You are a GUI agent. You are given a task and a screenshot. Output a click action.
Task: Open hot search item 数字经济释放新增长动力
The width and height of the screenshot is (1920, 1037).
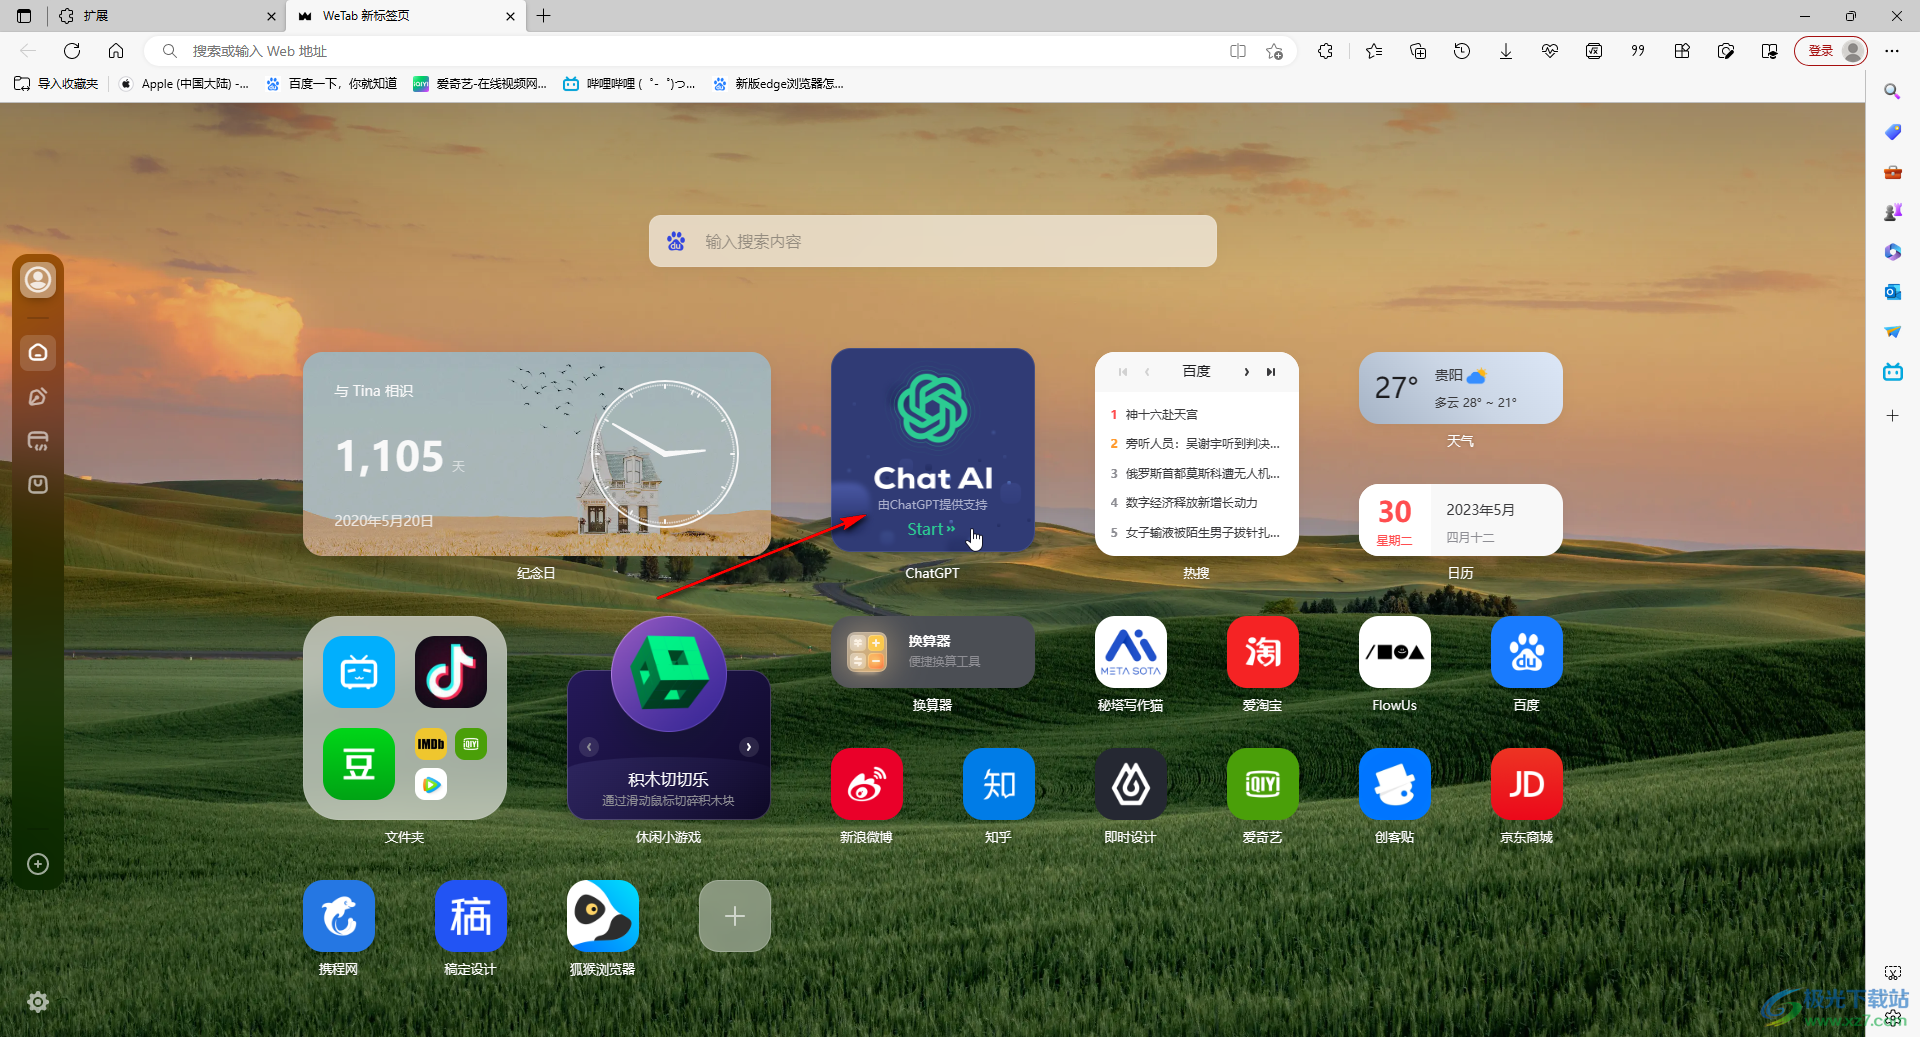point(1191,503)
